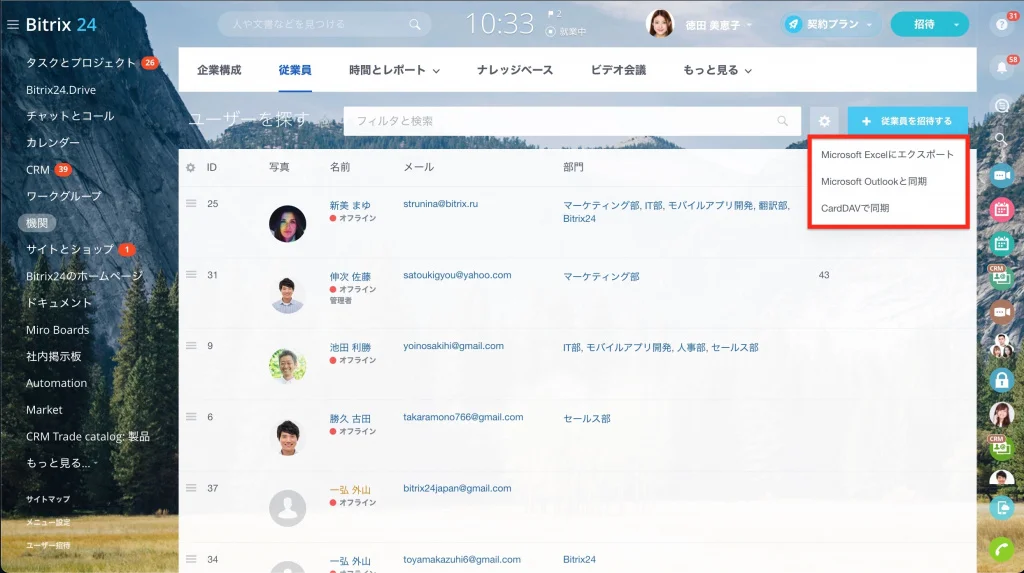
Task: Click the top global search field
Action: point(324,24)
